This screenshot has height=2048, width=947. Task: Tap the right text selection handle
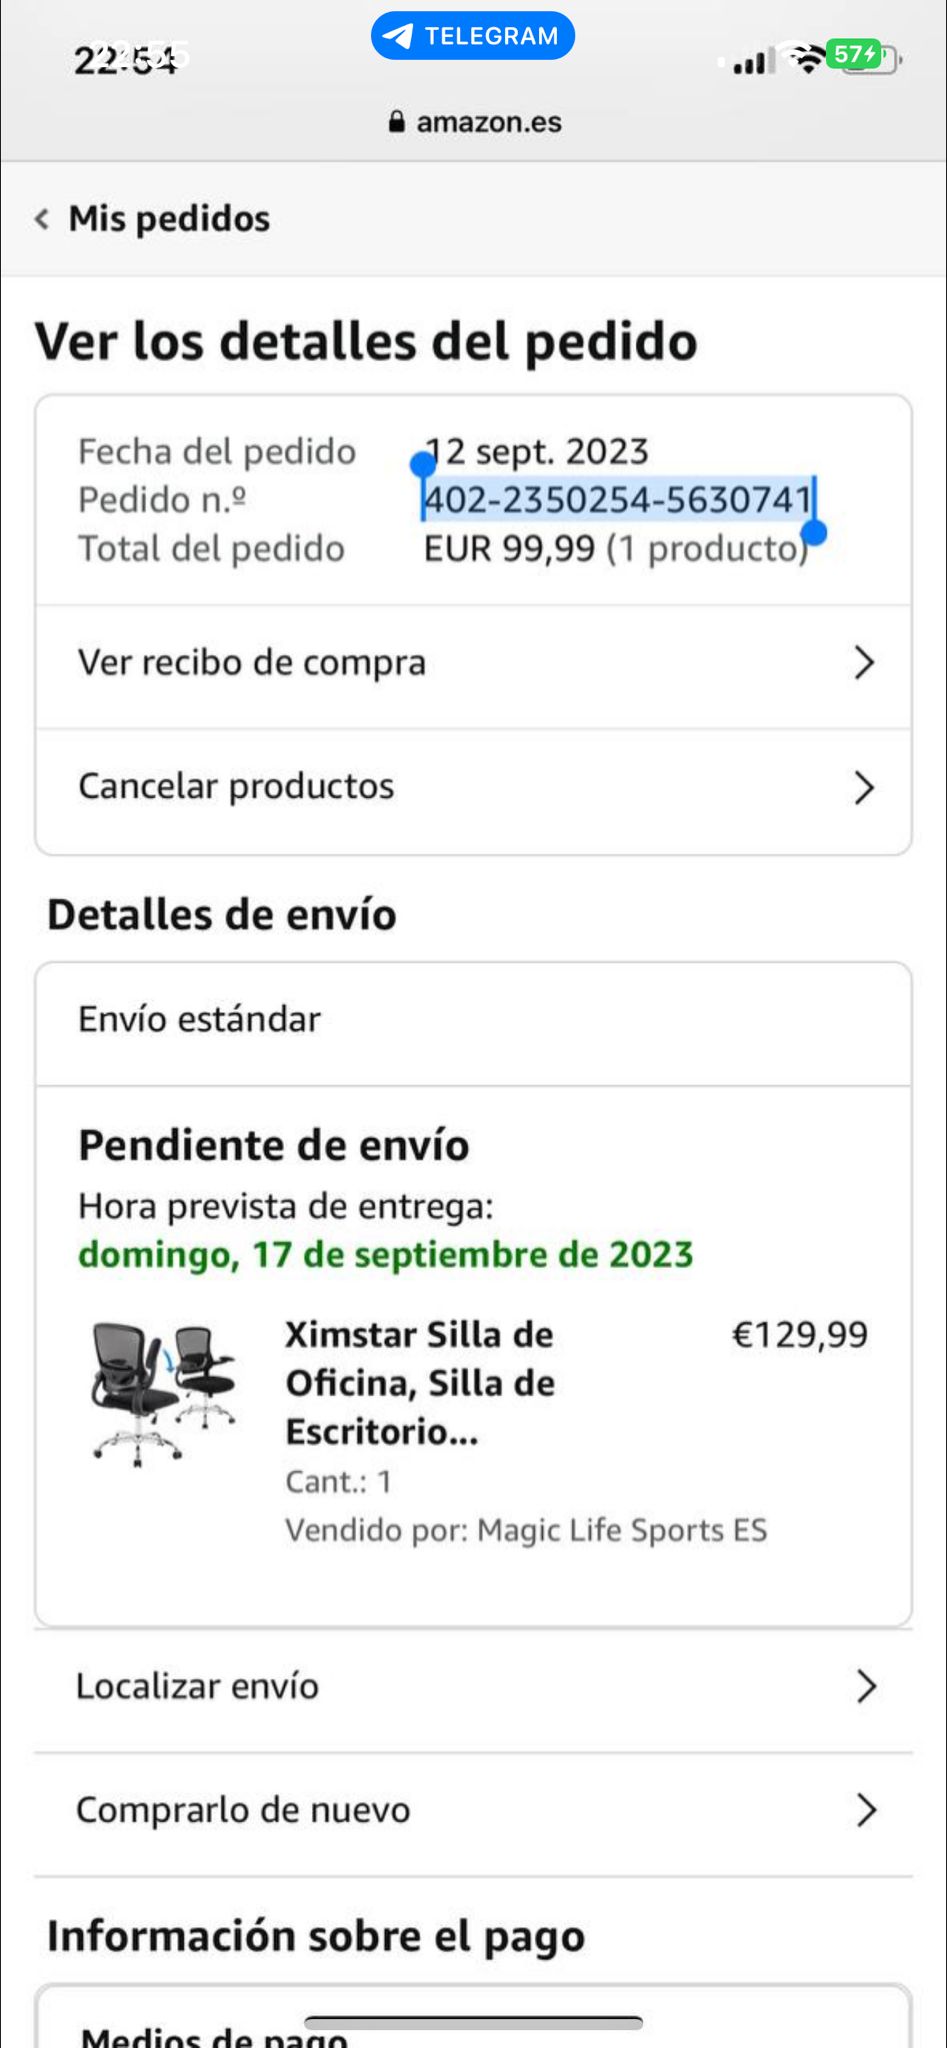tap(815, 532)
